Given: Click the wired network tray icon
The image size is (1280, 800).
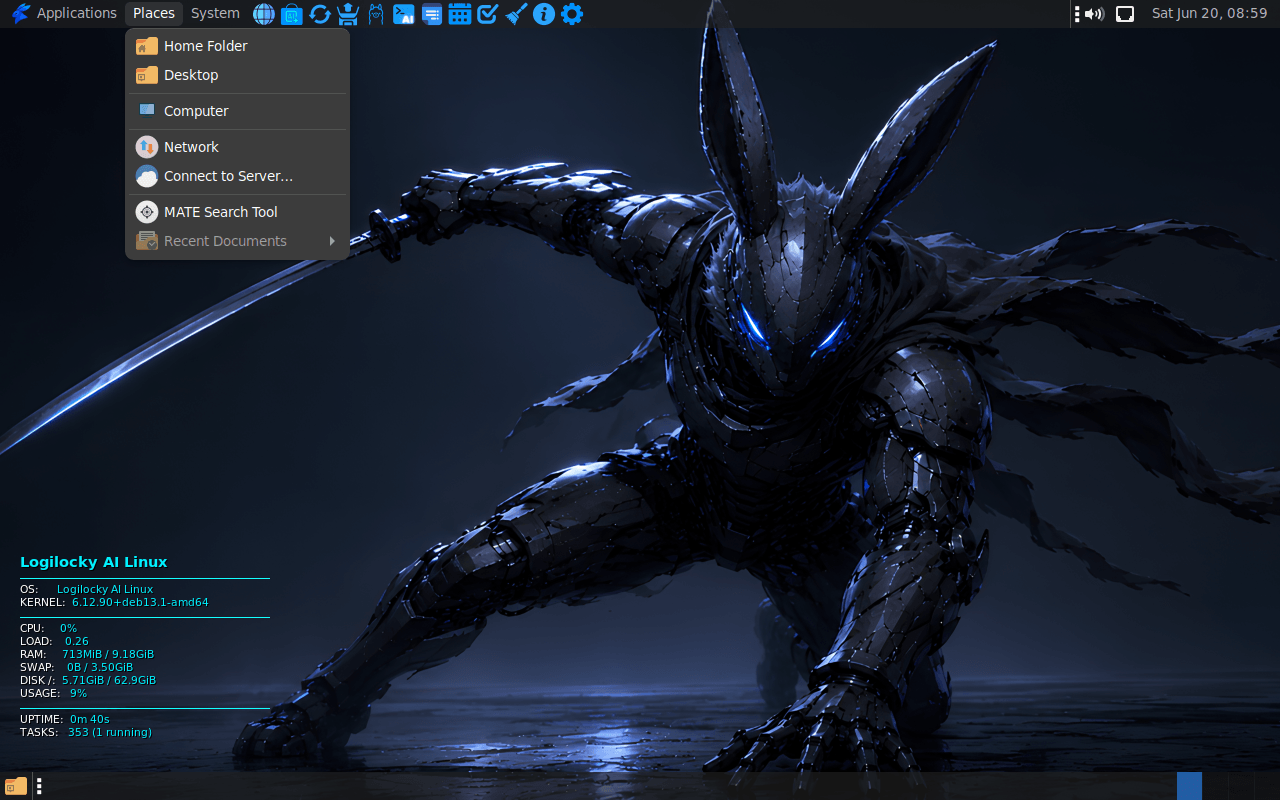Looking at the screenshot, I should pos(1125,14).
